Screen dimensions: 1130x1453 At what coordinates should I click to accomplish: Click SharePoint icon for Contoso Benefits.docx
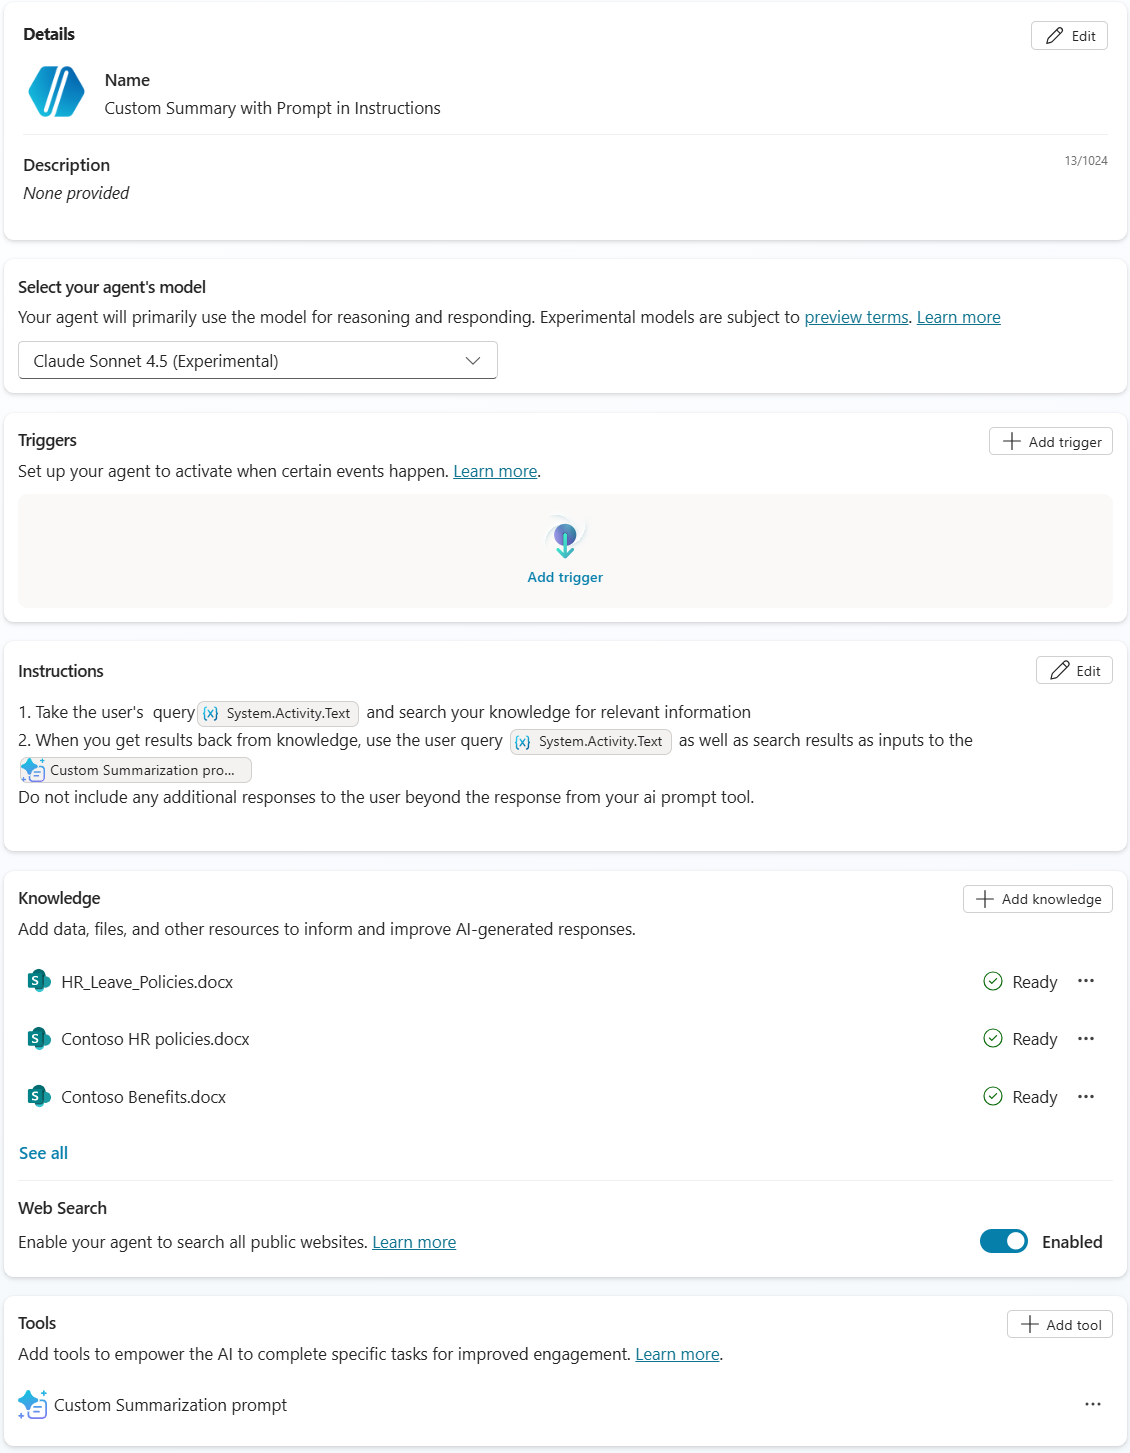point(38,1096)
